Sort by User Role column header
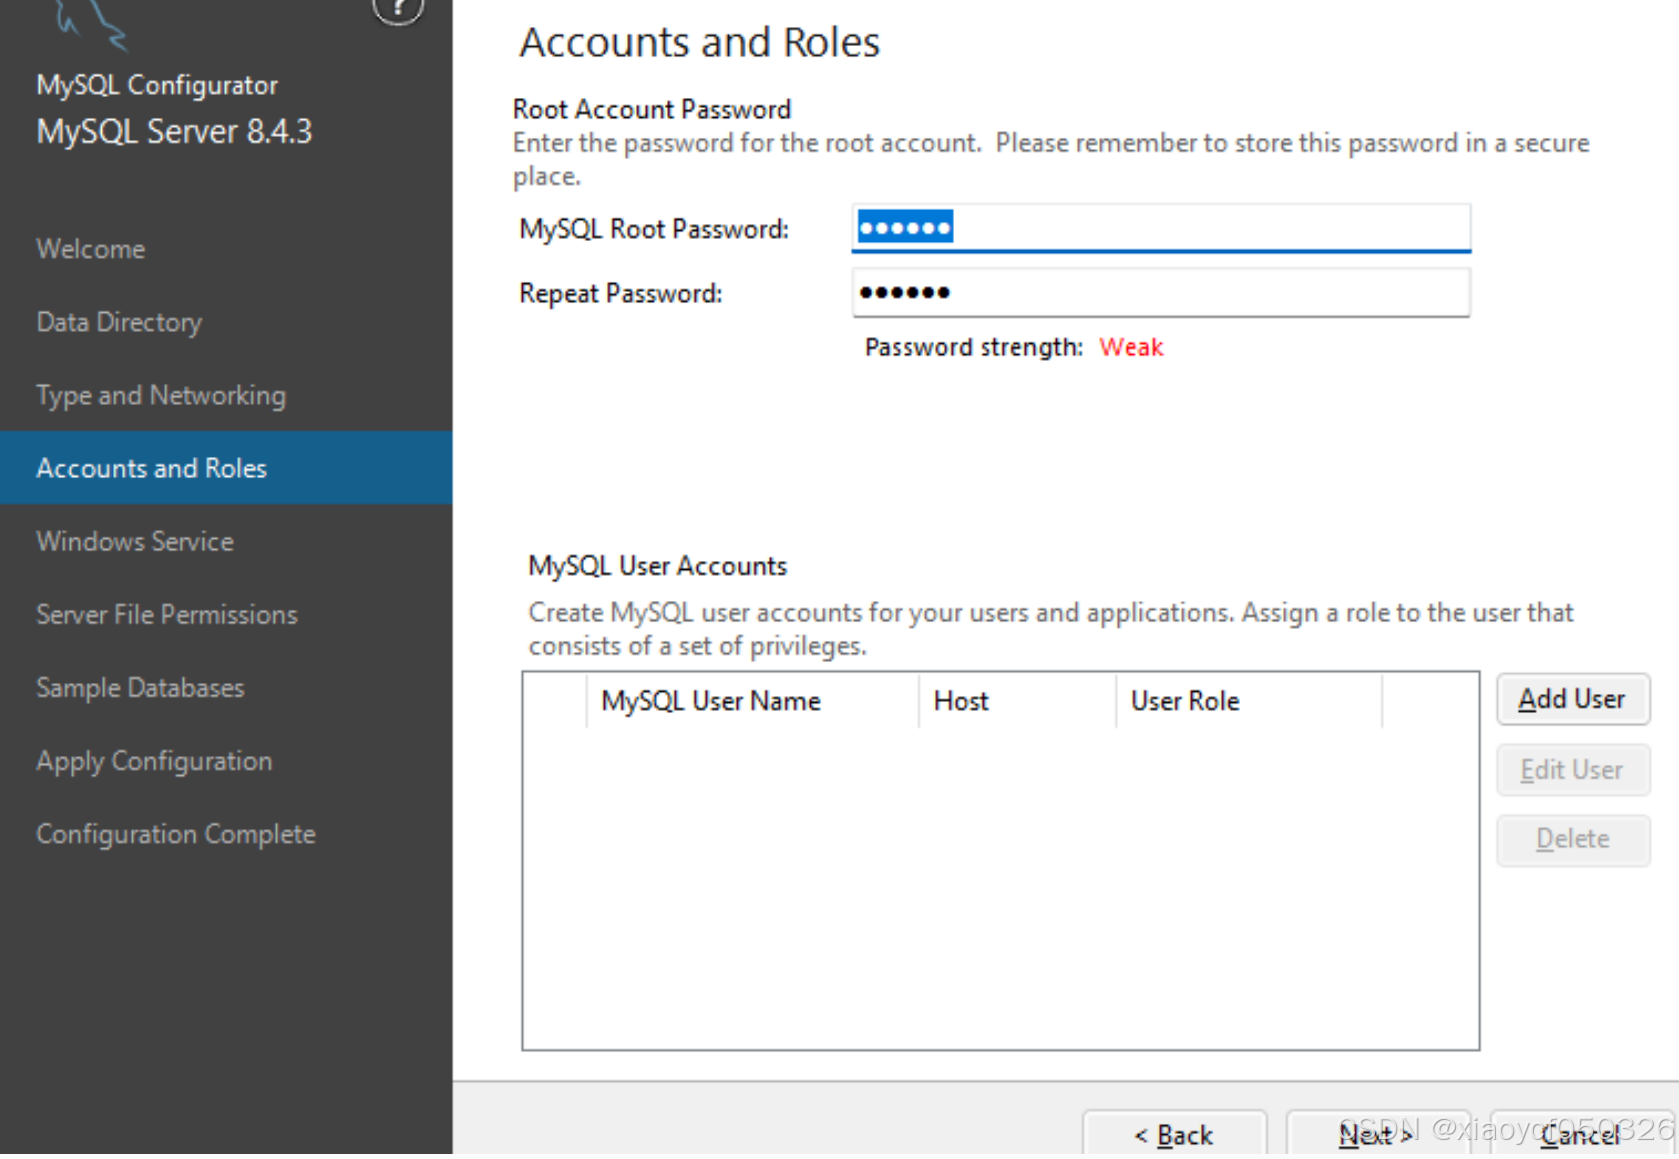 point(1249,701)
